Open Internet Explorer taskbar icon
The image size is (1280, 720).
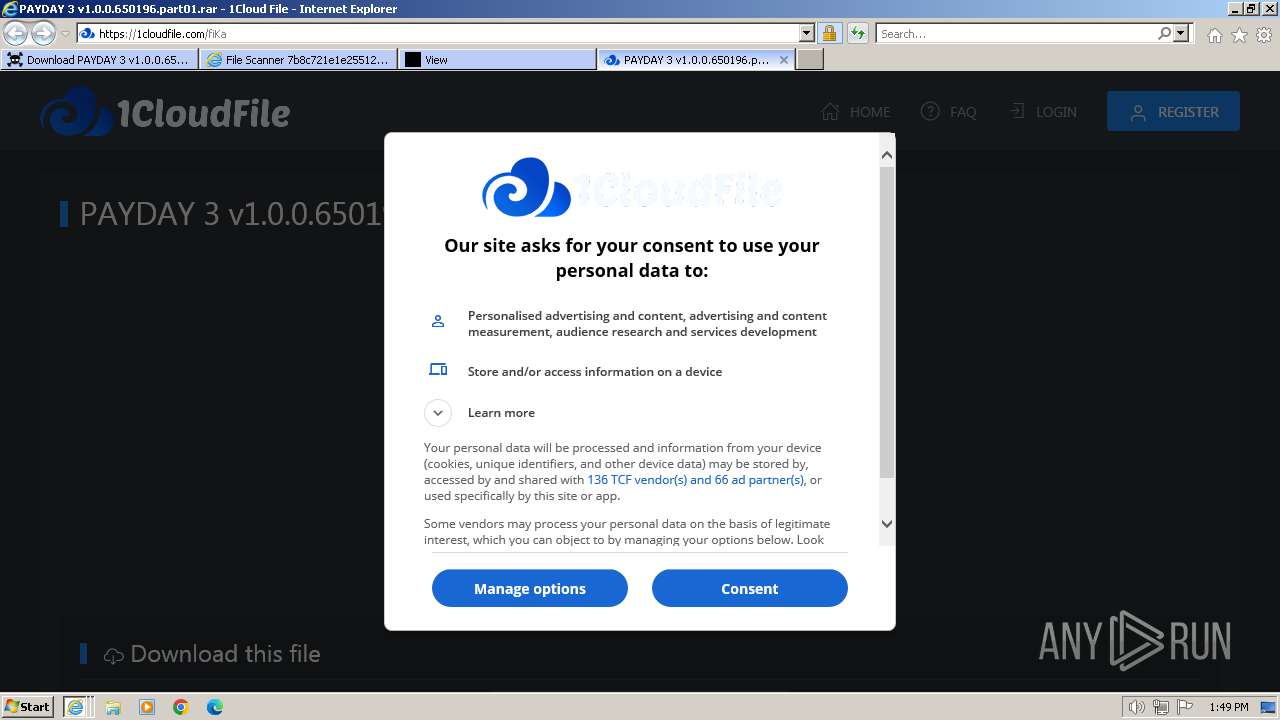[x=75, y=707]
